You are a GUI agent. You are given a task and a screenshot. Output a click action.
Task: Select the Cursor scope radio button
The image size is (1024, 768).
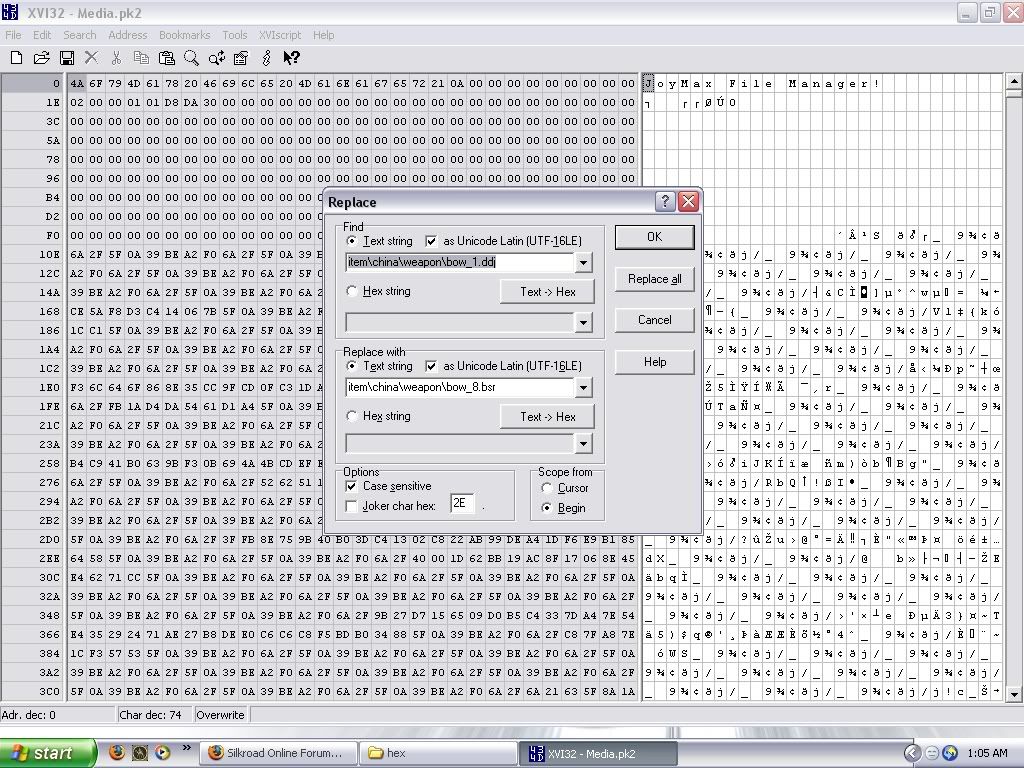coord(547,488)
